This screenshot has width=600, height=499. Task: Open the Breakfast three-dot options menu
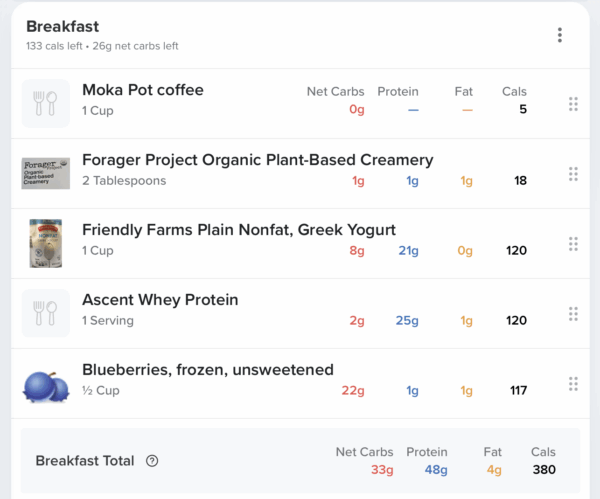pos(559,35)
